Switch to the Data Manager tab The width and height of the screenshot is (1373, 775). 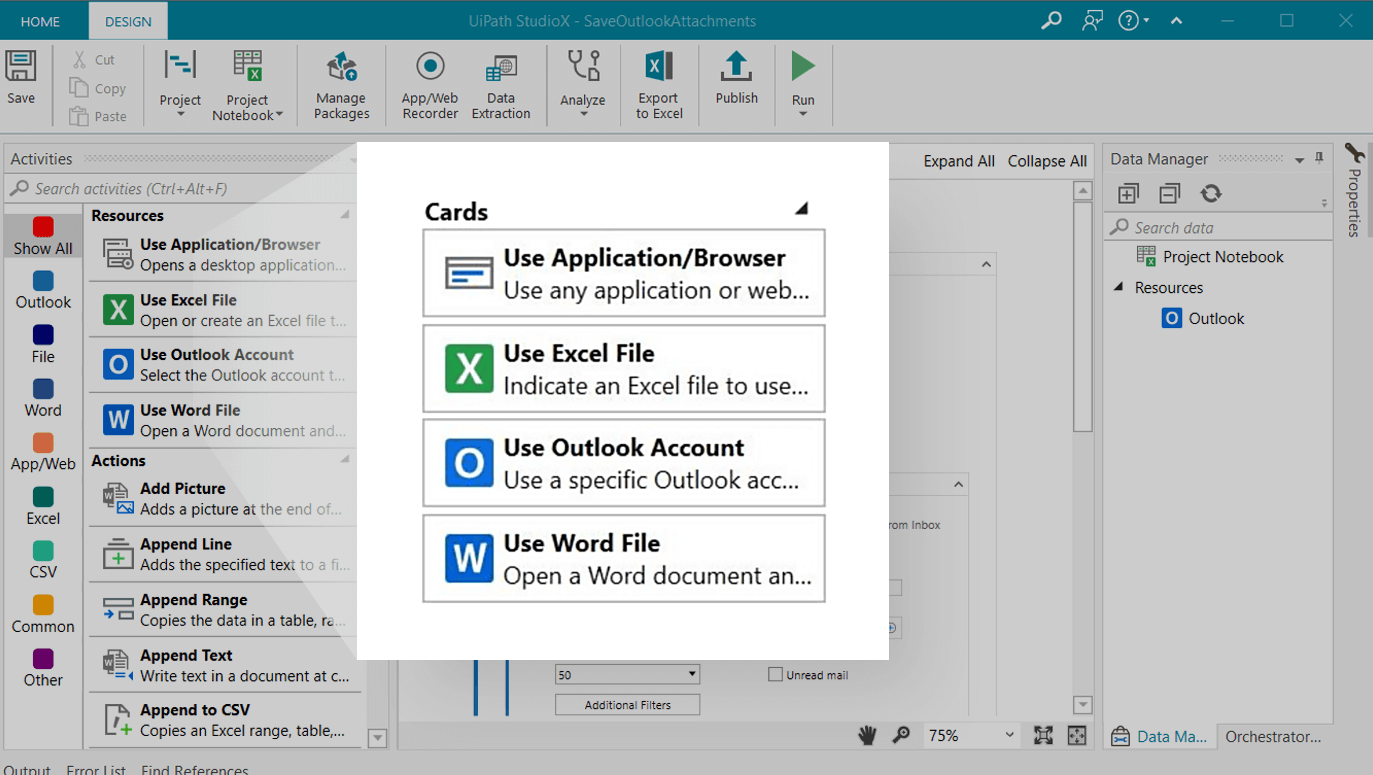1160,736
